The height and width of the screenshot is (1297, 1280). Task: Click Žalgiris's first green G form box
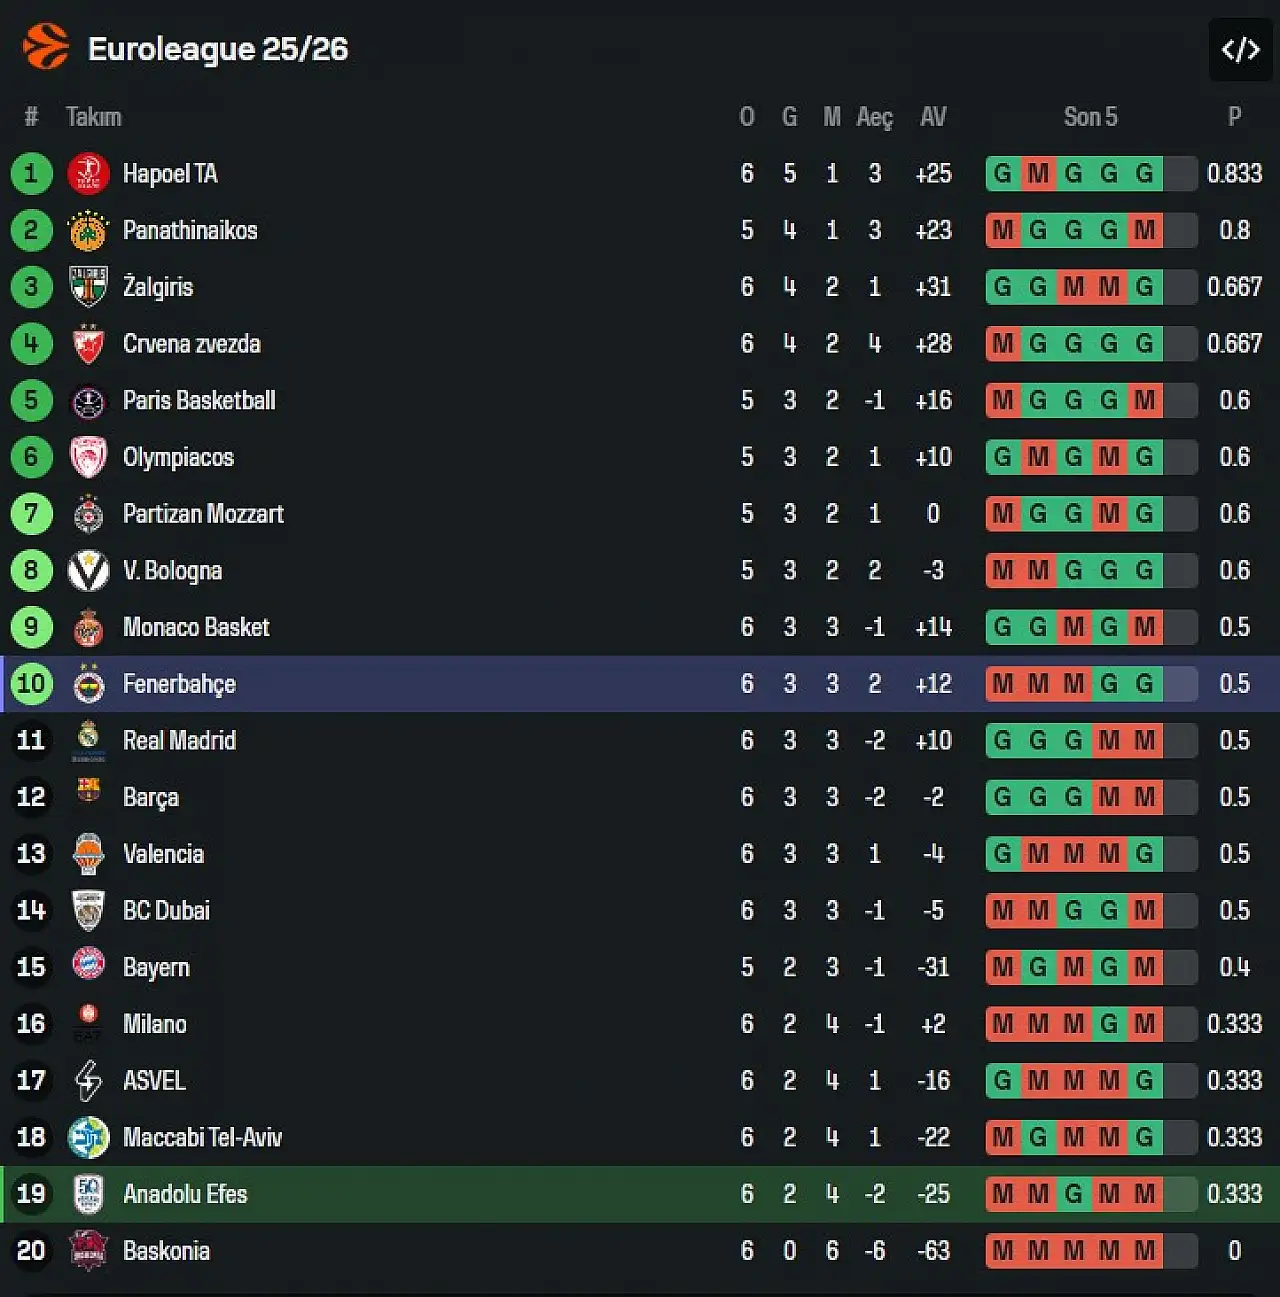click(1003, 287)
